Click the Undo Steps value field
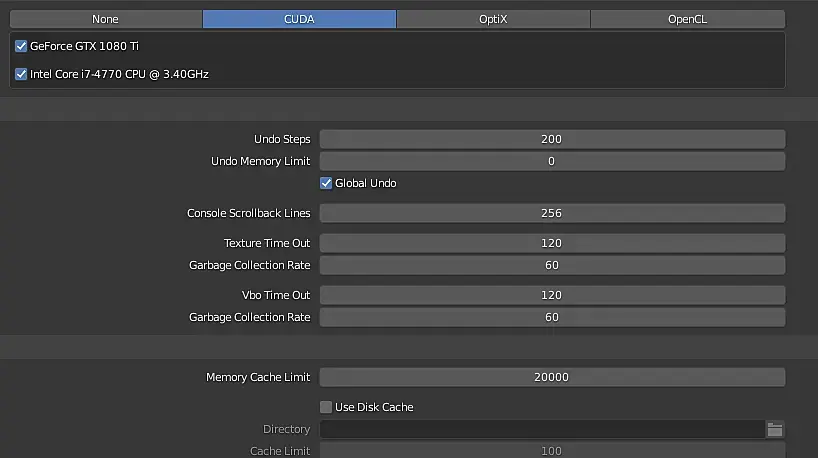Screen dimensions: 818x458 coord(551,139)
